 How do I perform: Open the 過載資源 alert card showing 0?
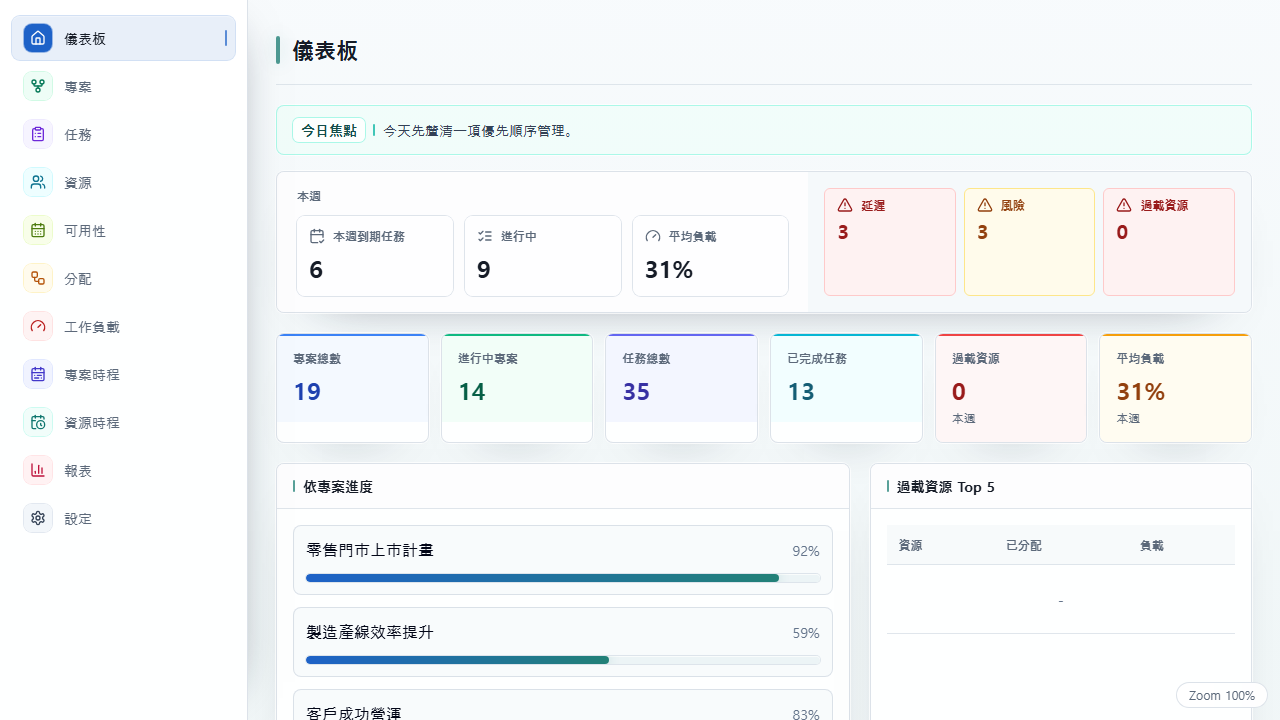[1169, 242]
